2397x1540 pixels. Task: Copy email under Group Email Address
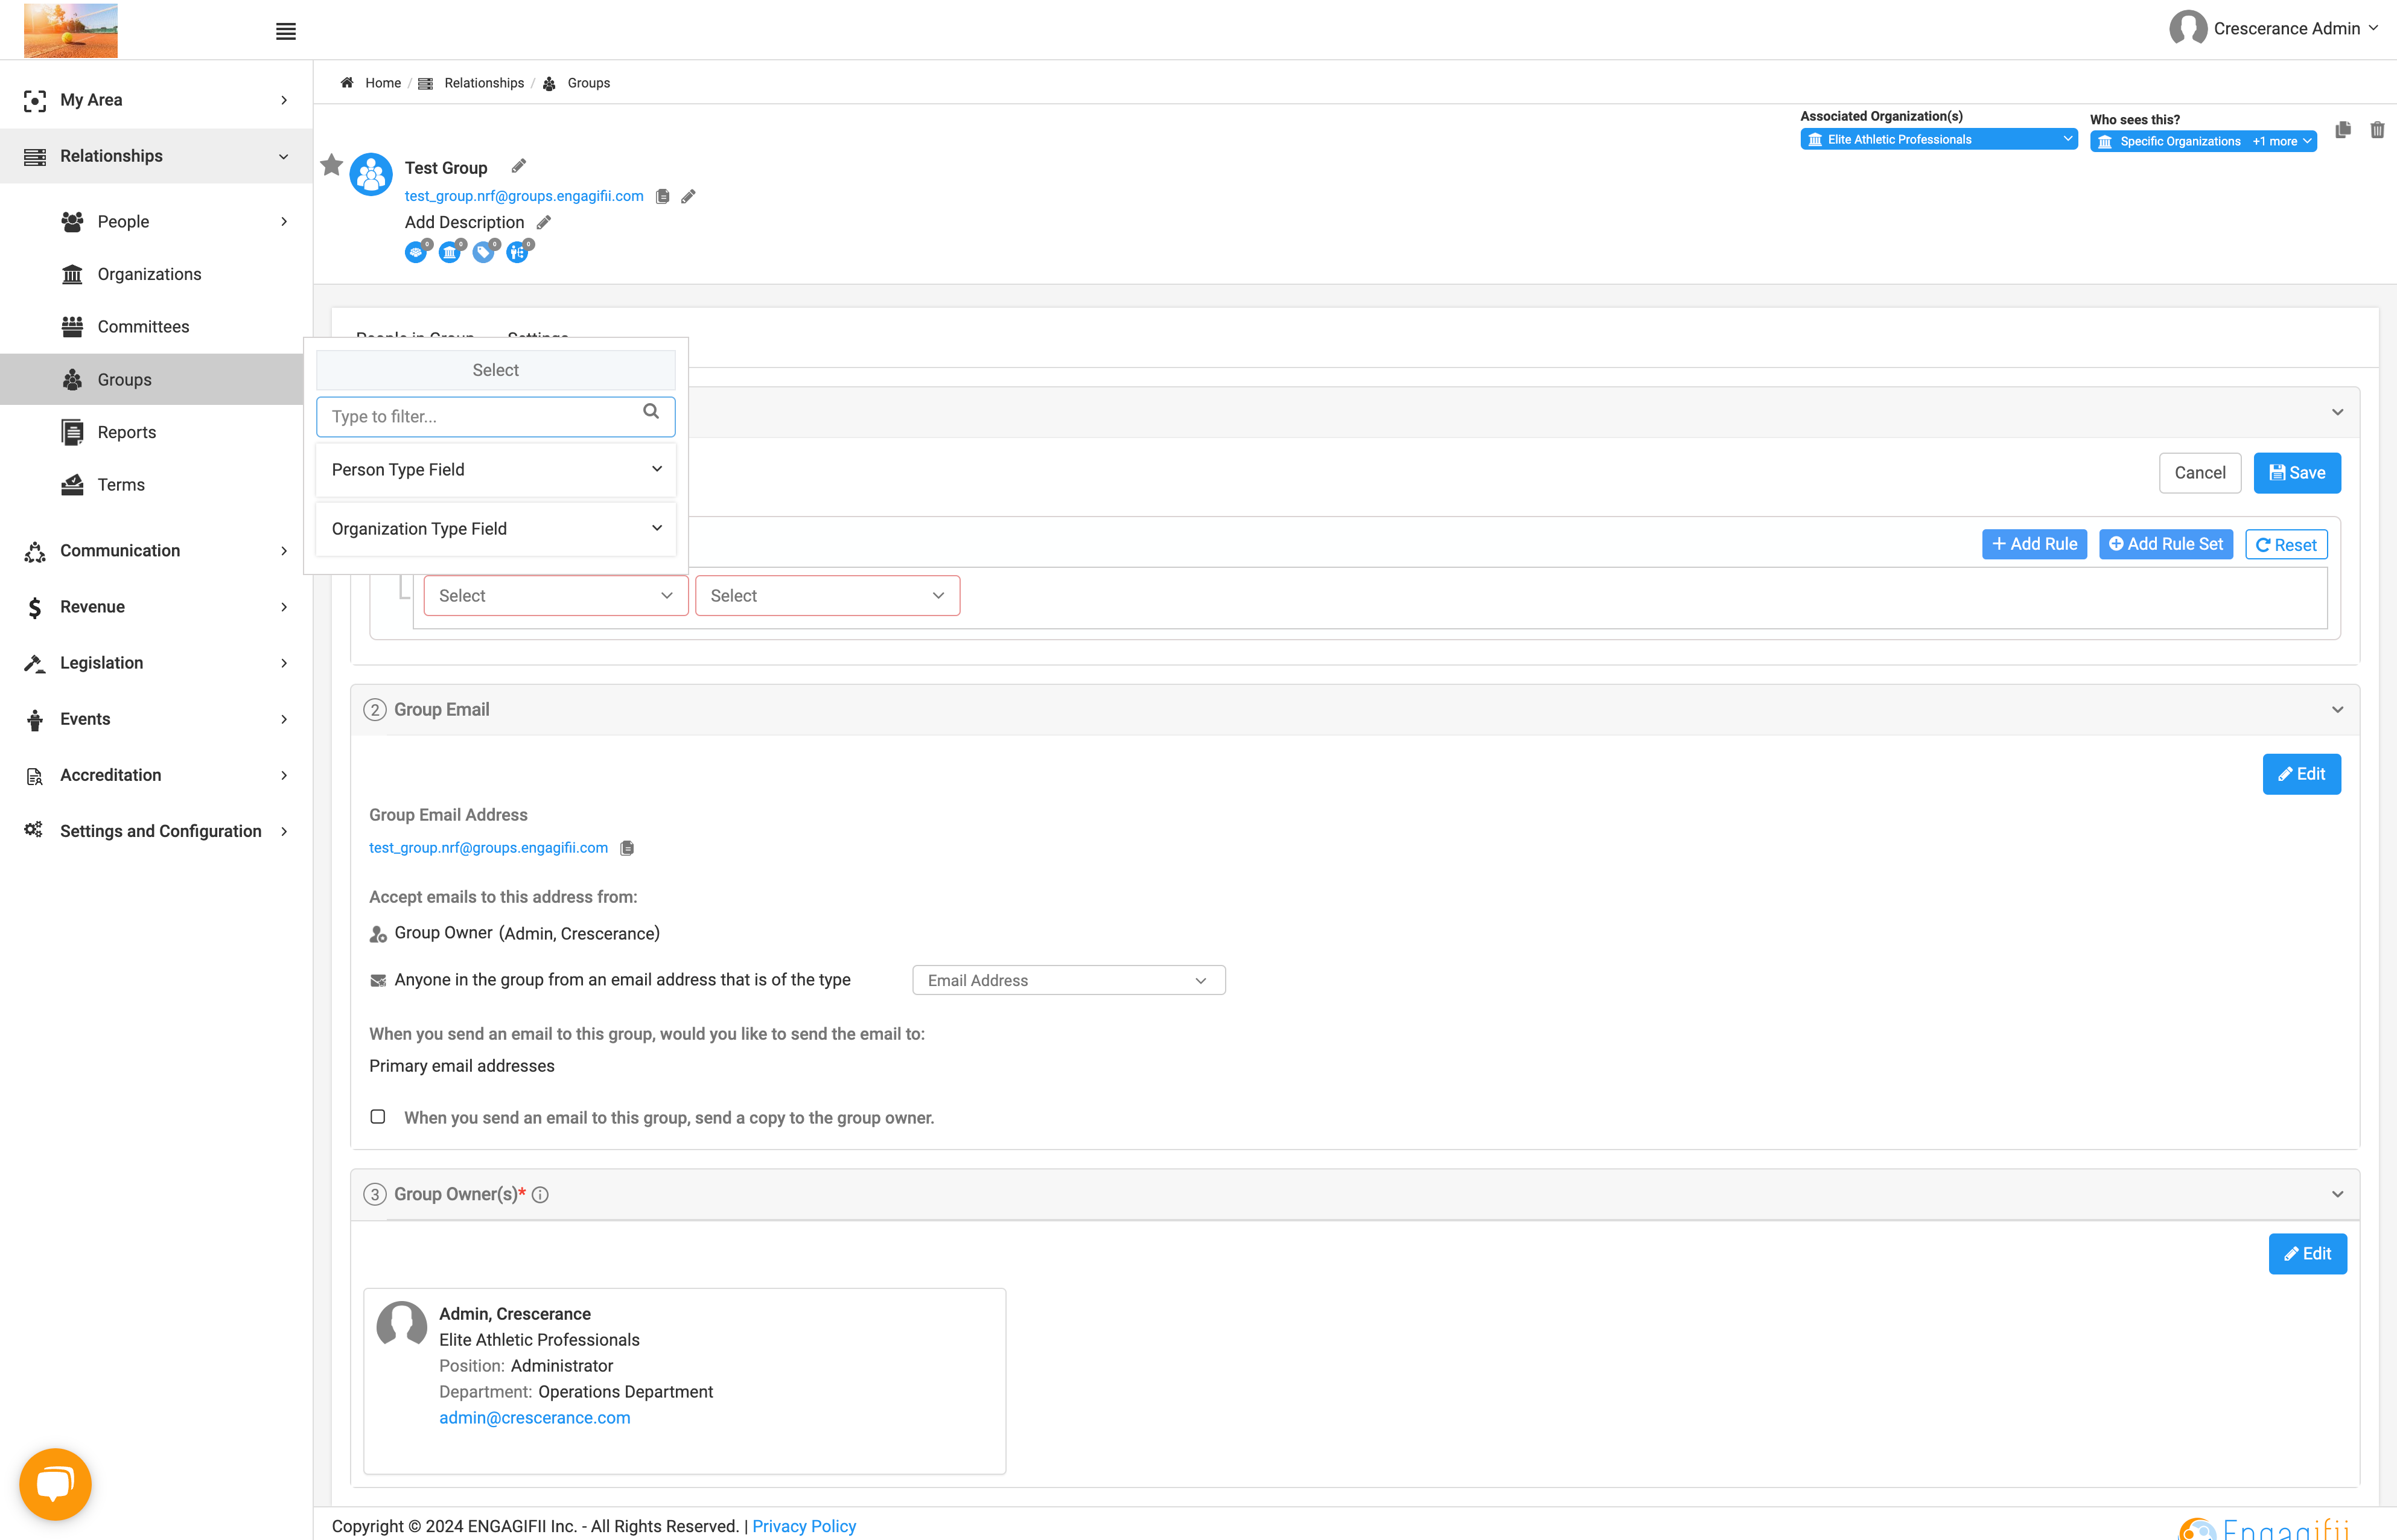(627, 848)
